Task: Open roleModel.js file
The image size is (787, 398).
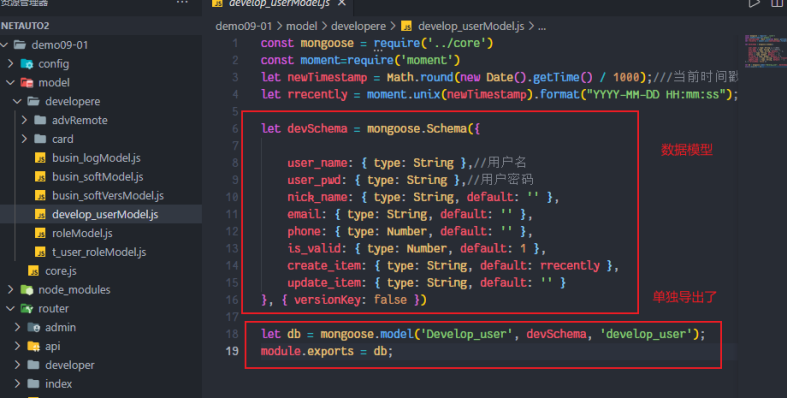Action: click(82, 233)
